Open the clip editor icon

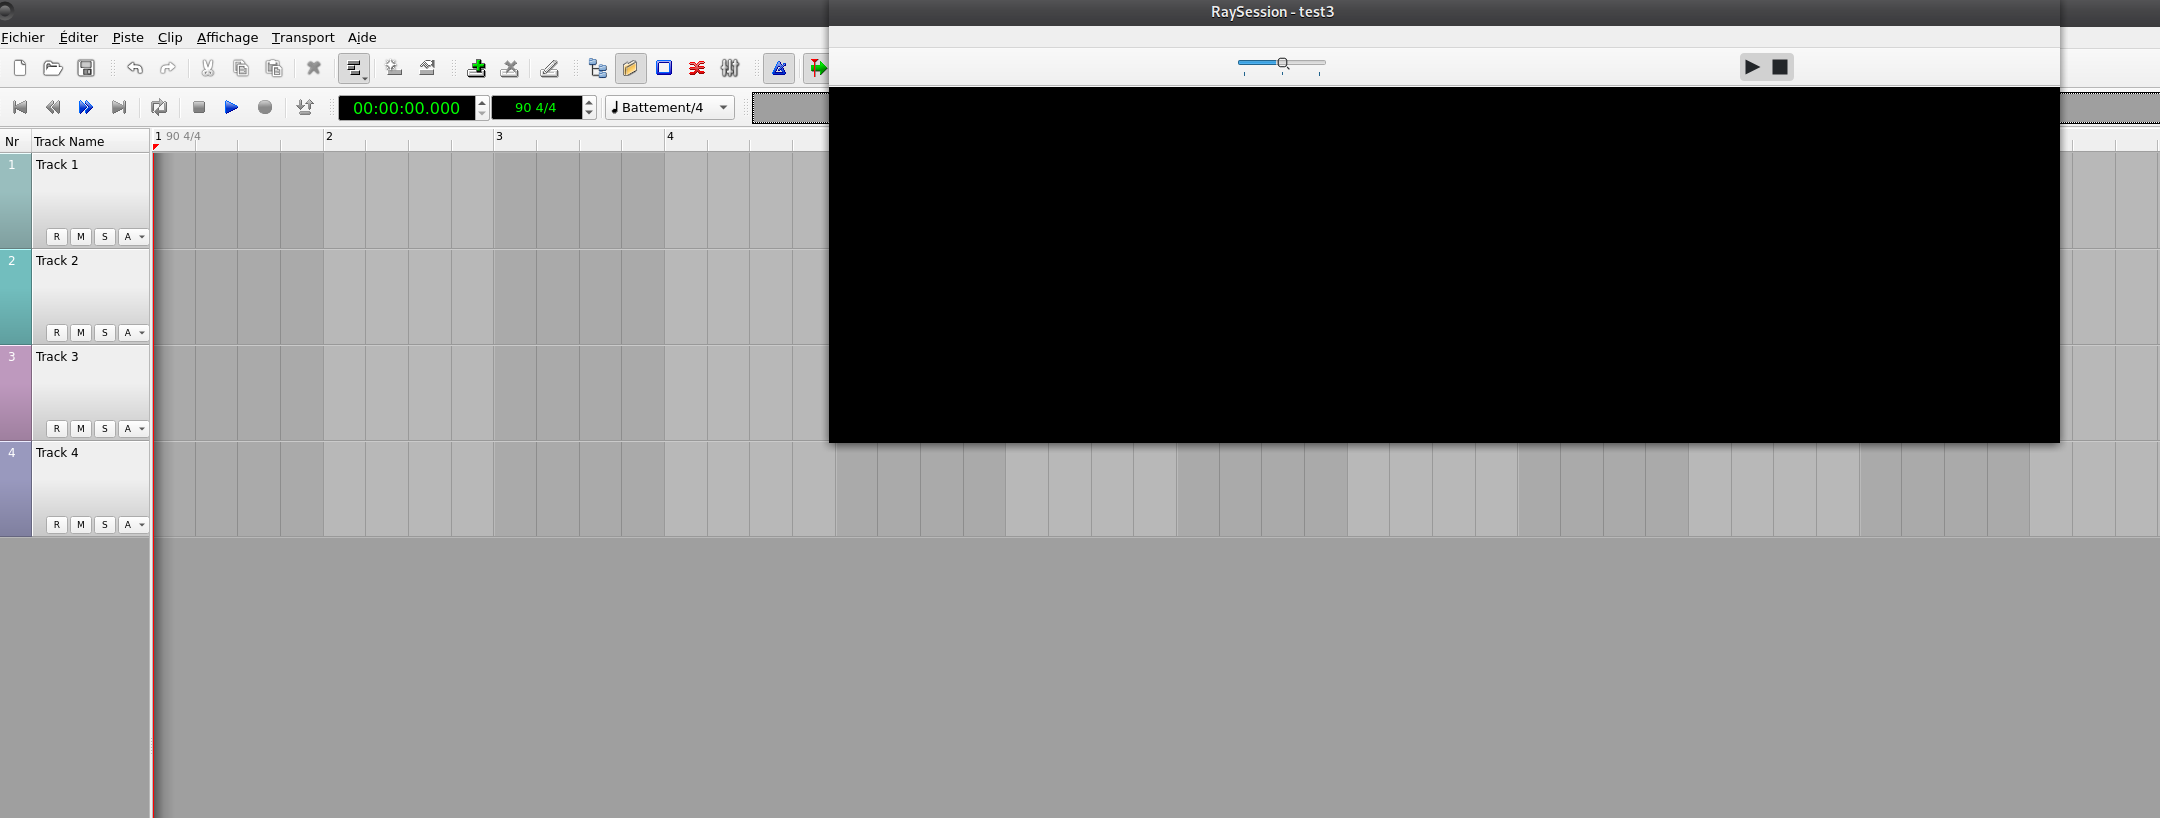click(427, 68)
